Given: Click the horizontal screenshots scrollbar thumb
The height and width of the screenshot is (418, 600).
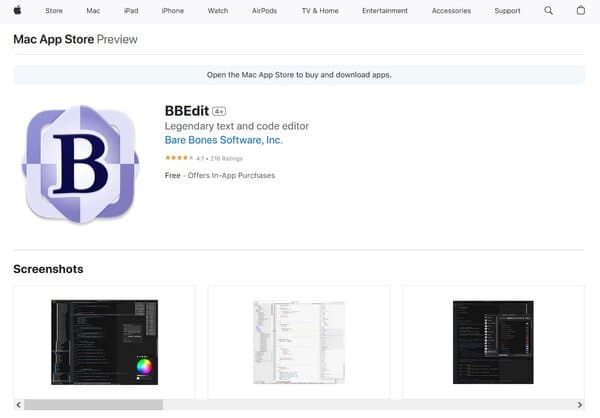Looking at the screenshot, I should coord(93,405).
